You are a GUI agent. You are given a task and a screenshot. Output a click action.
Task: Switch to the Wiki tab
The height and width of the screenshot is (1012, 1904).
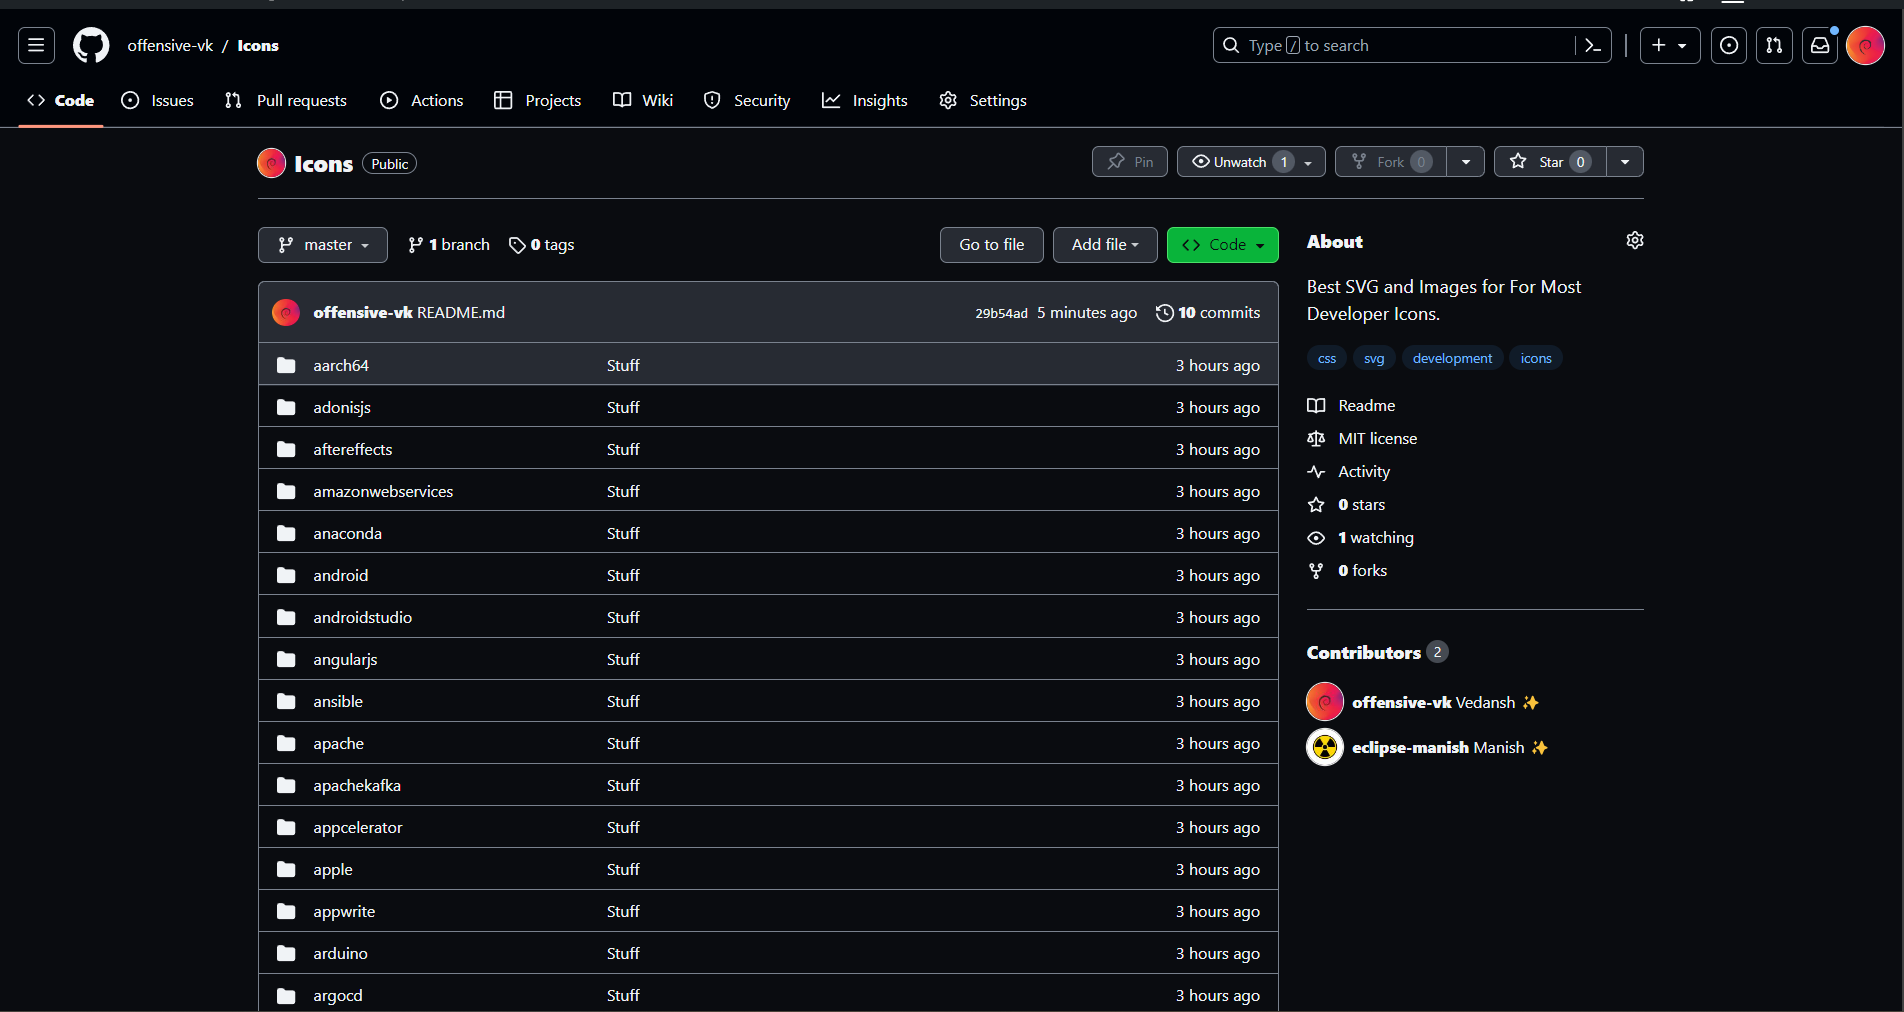643,100
